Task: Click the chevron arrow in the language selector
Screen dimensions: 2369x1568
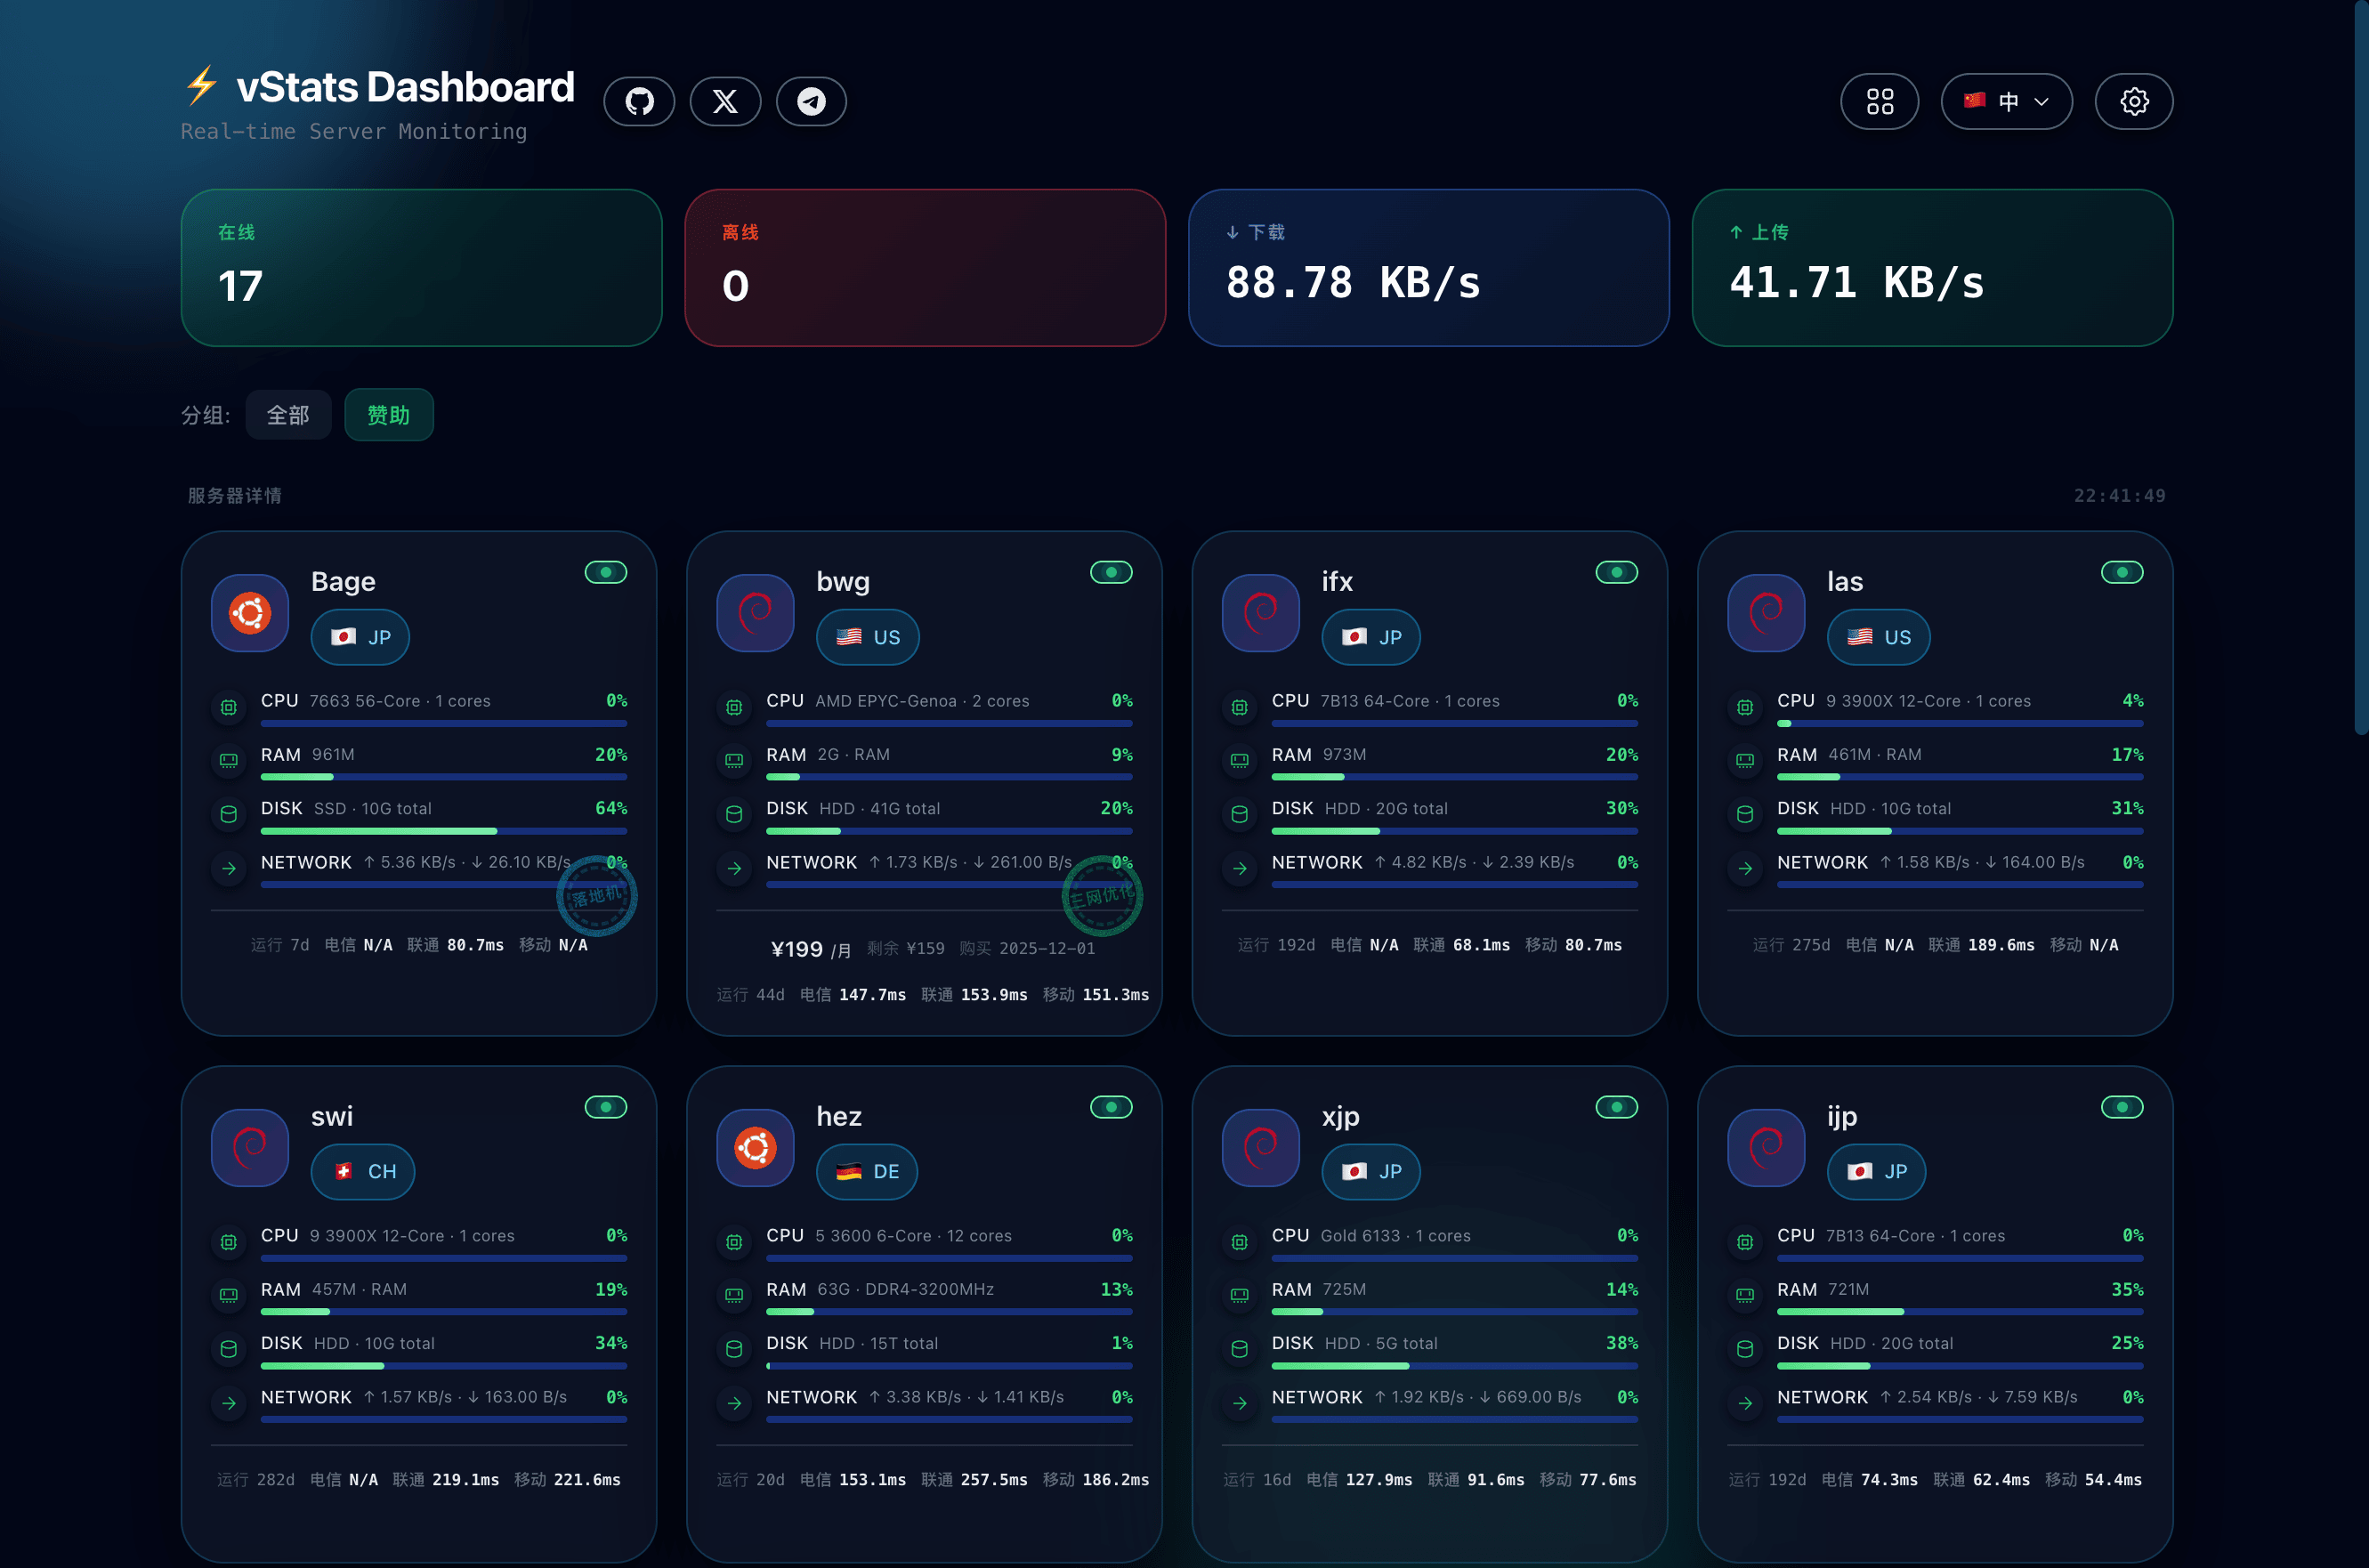Action: [2042, 101]
